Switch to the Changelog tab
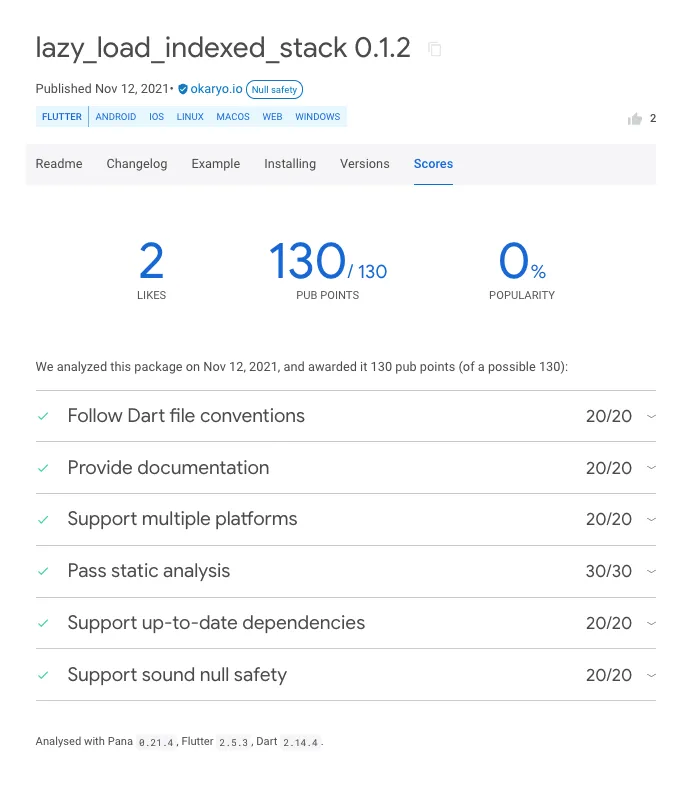Screen dimensions: 695x785 (x=137, y=164)
